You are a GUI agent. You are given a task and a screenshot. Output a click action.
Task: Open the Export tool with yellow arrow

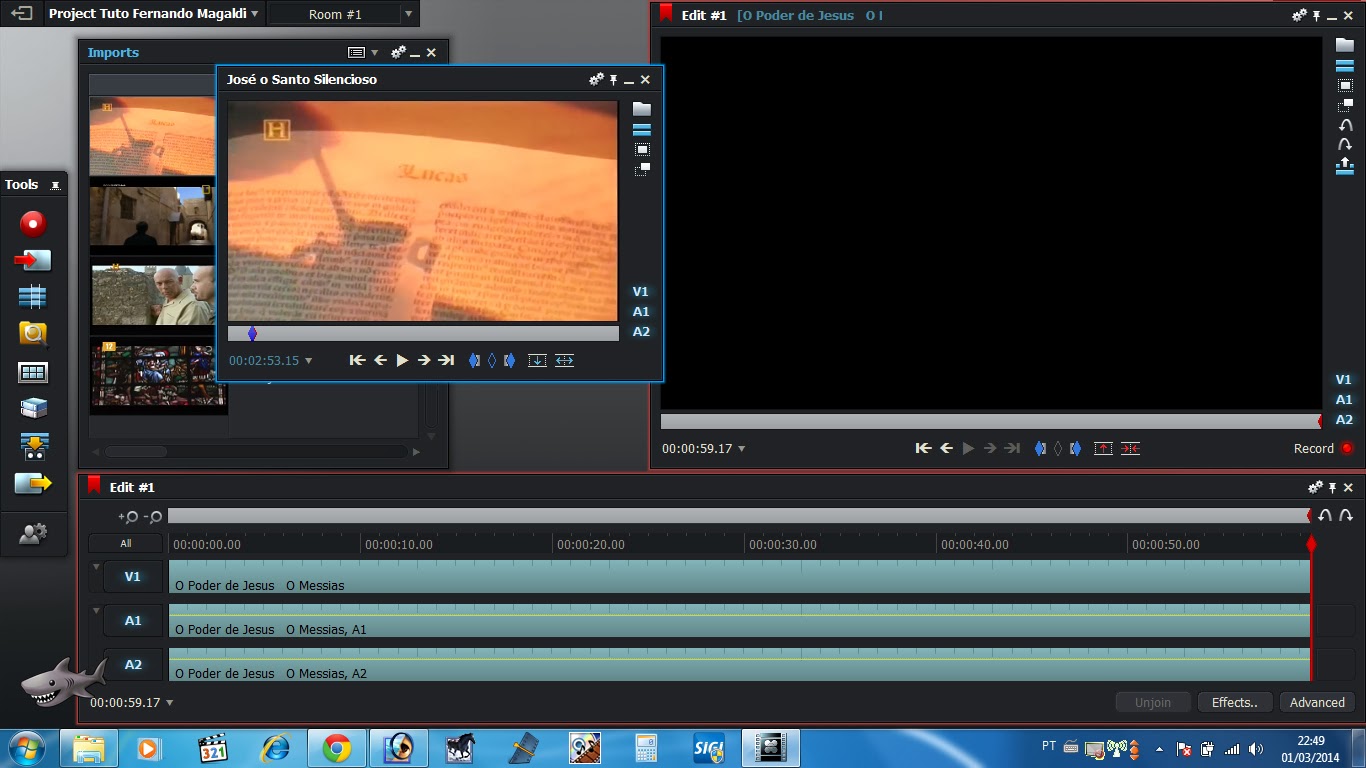pyautogui.click(x=33, y=484)
